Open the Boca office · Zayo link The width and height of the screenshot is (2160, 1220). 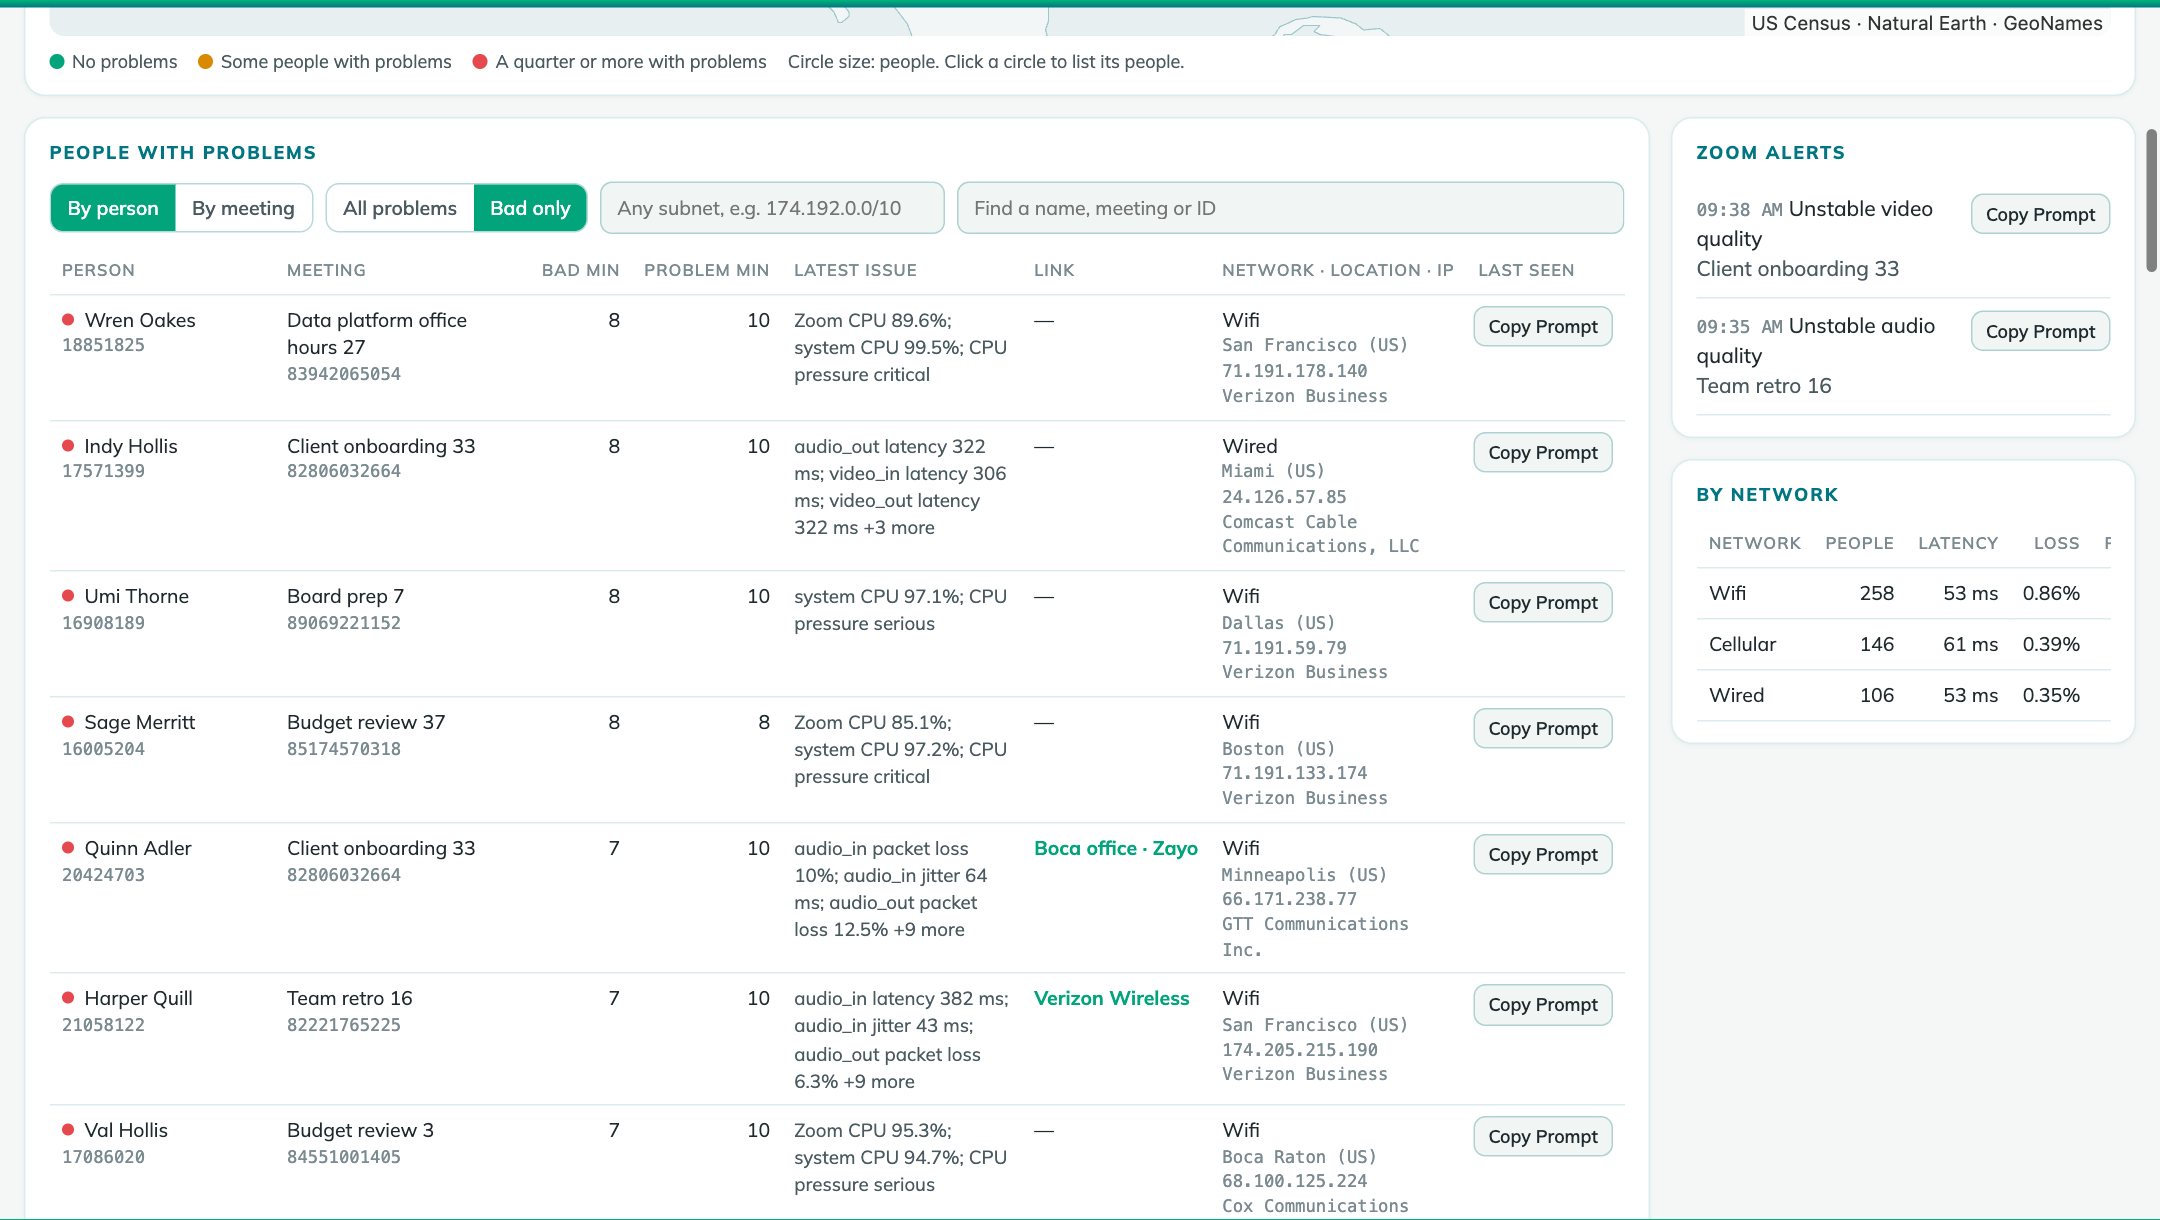(x=1115, y=848)
